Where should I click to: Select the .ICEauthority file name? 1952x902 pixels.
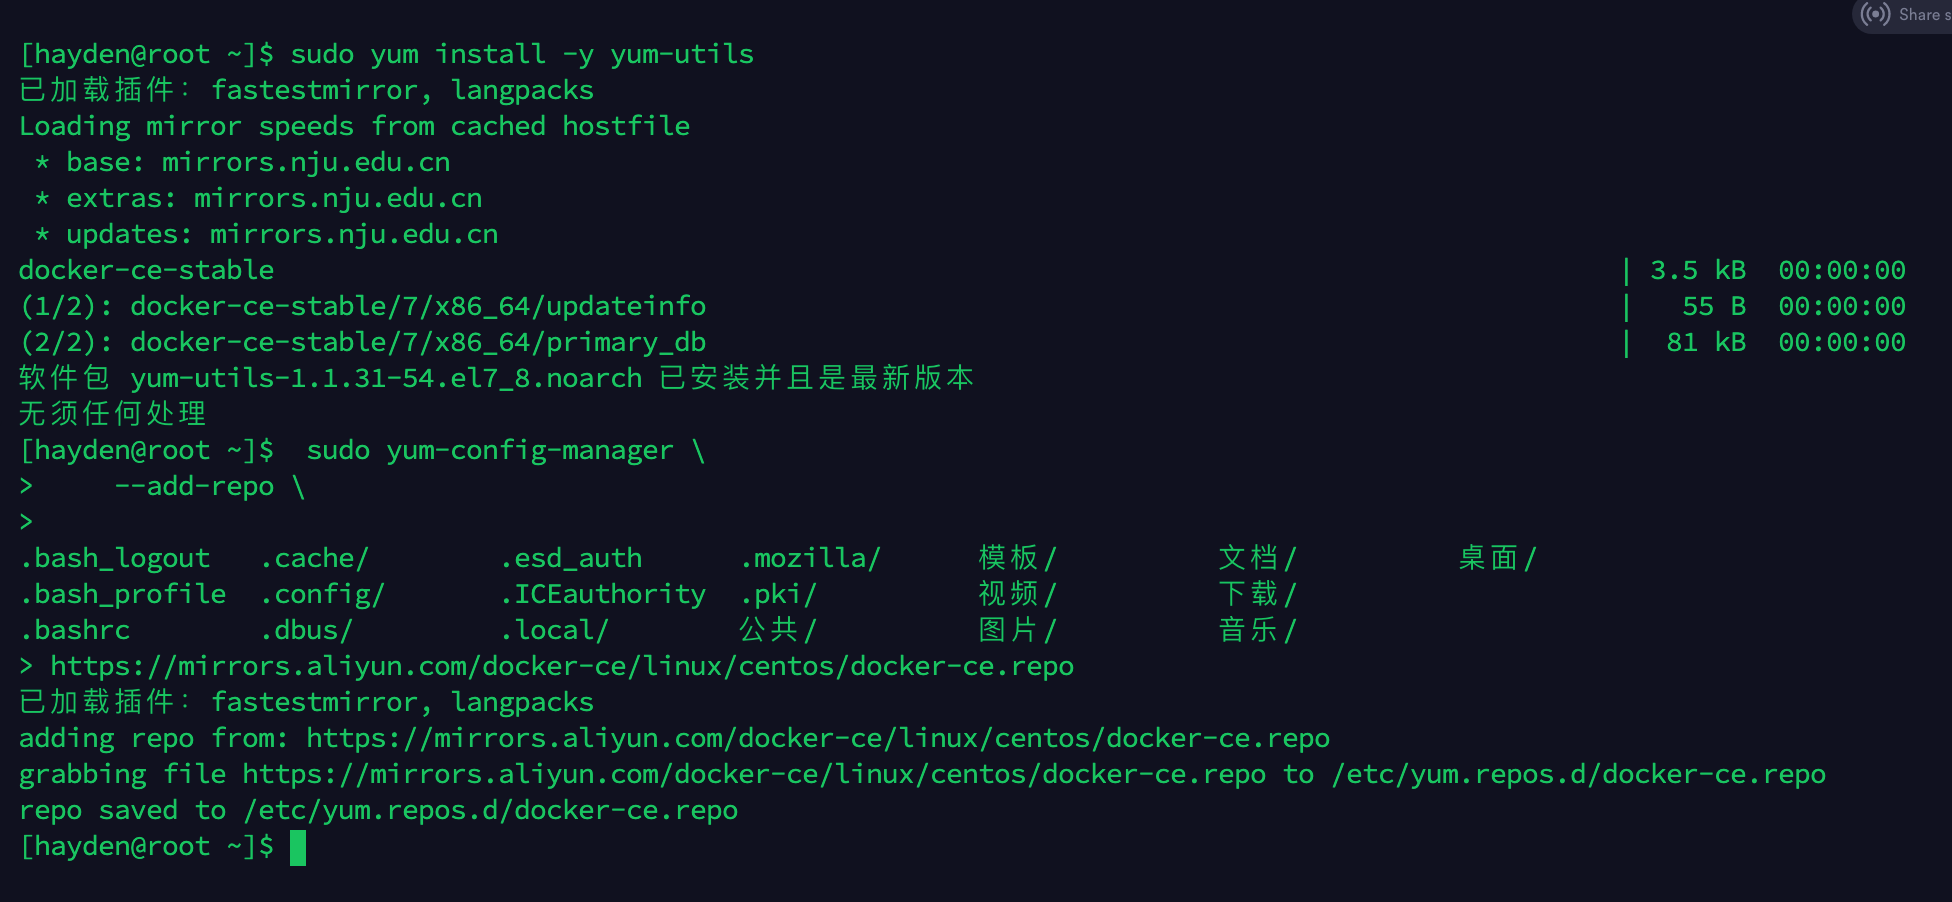603,595
